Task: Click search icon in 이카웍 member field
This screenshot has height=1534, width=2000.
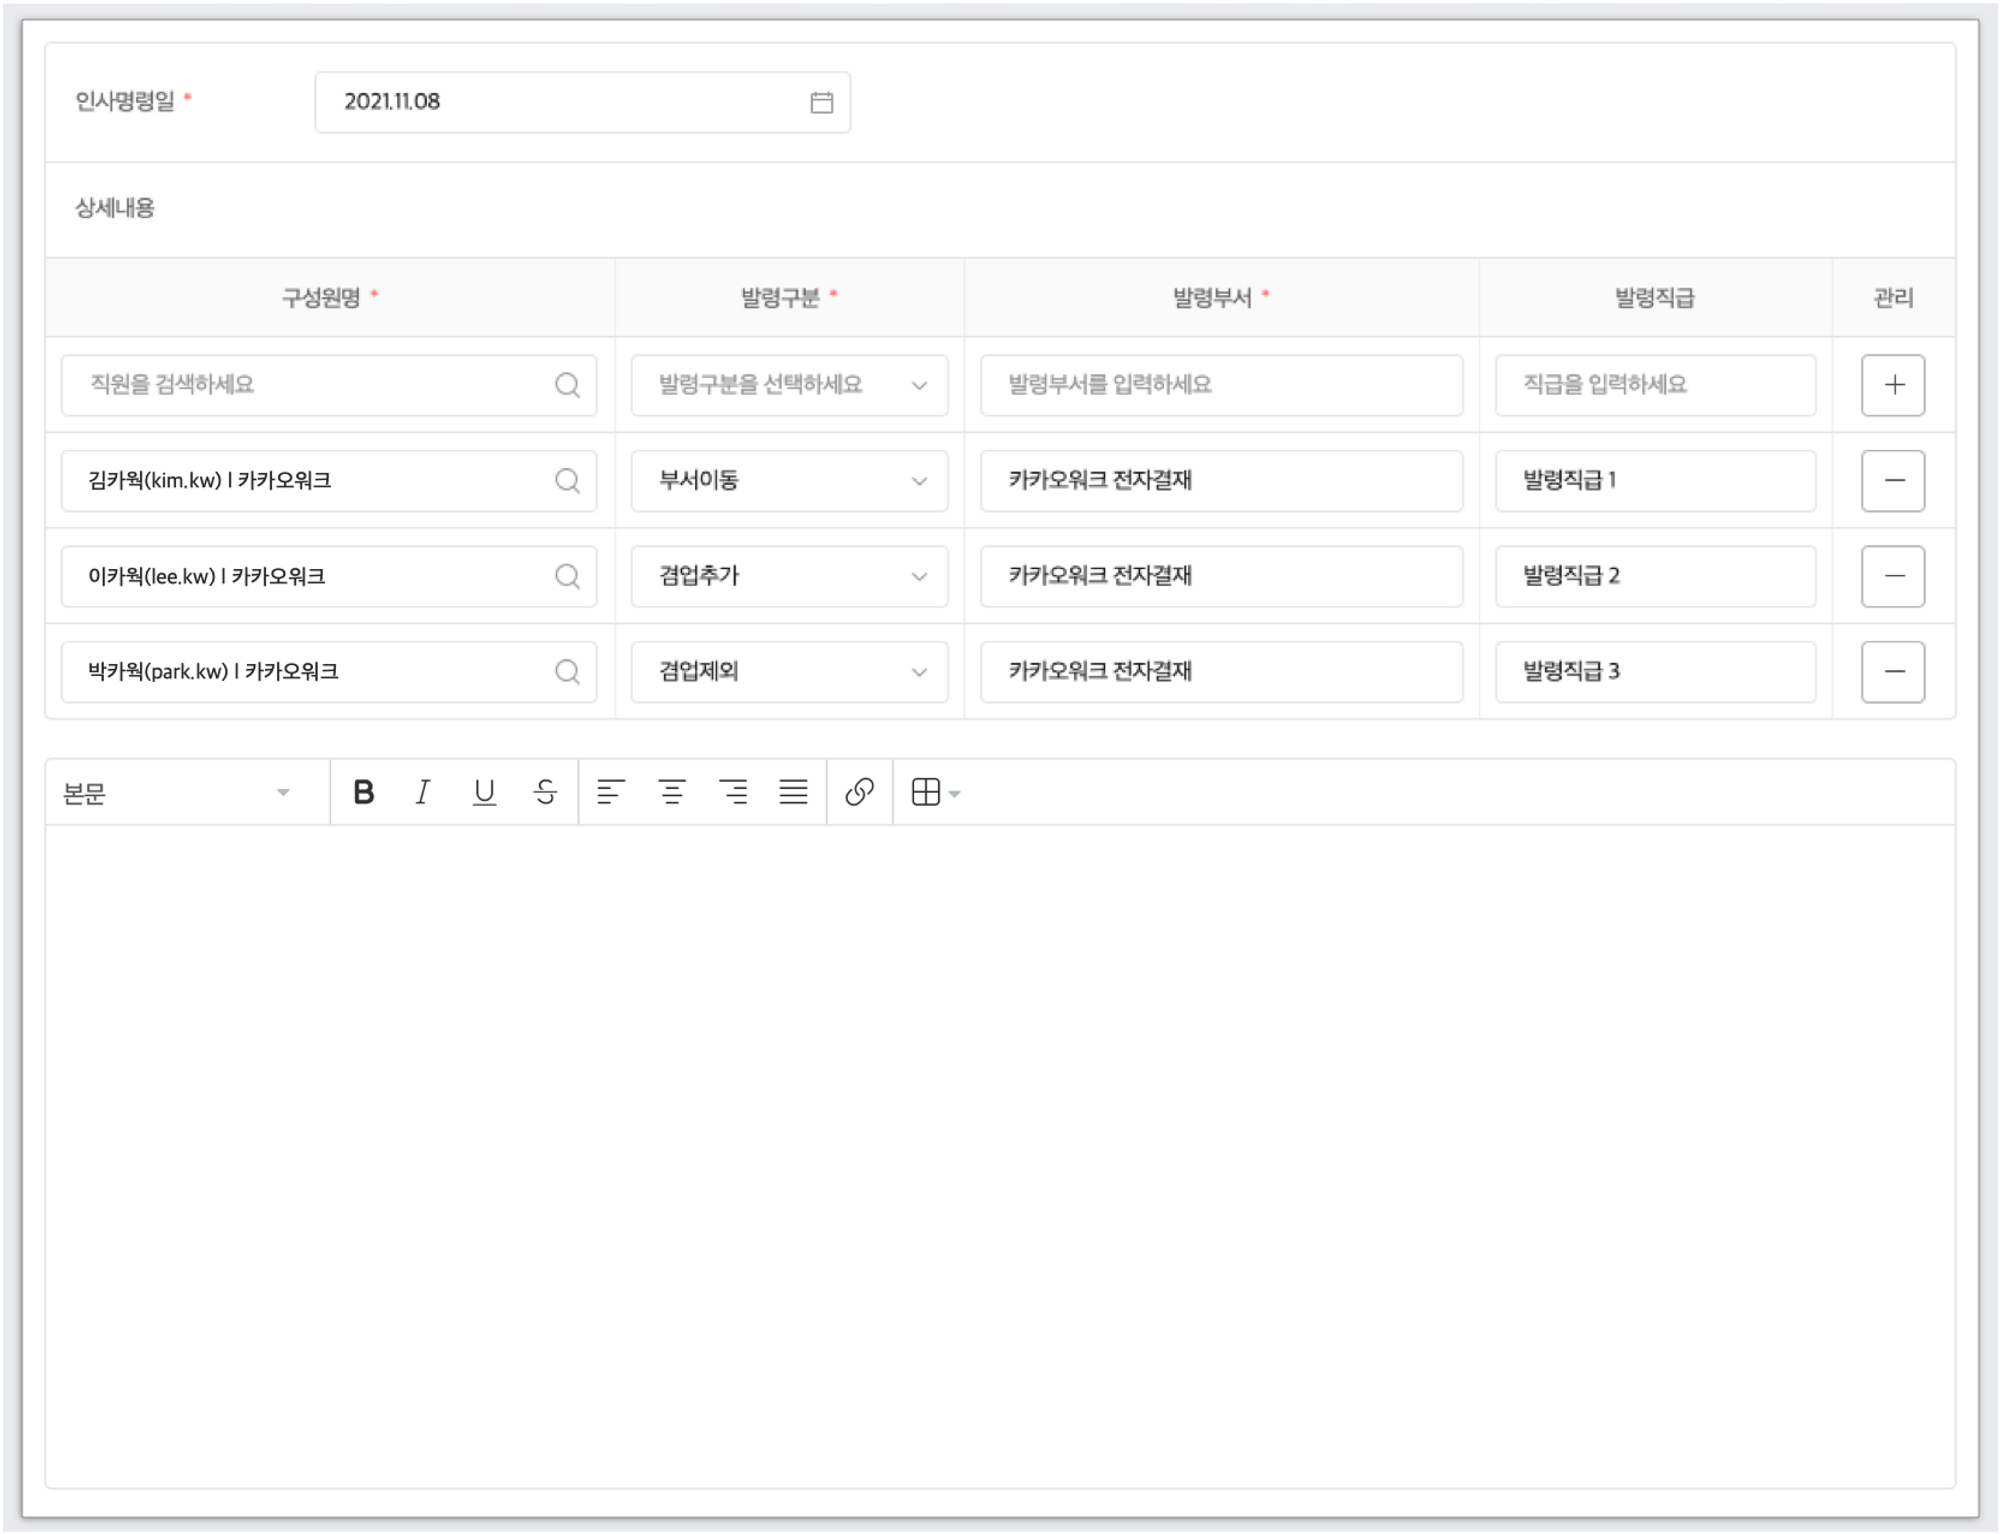Action: point(567,576)
